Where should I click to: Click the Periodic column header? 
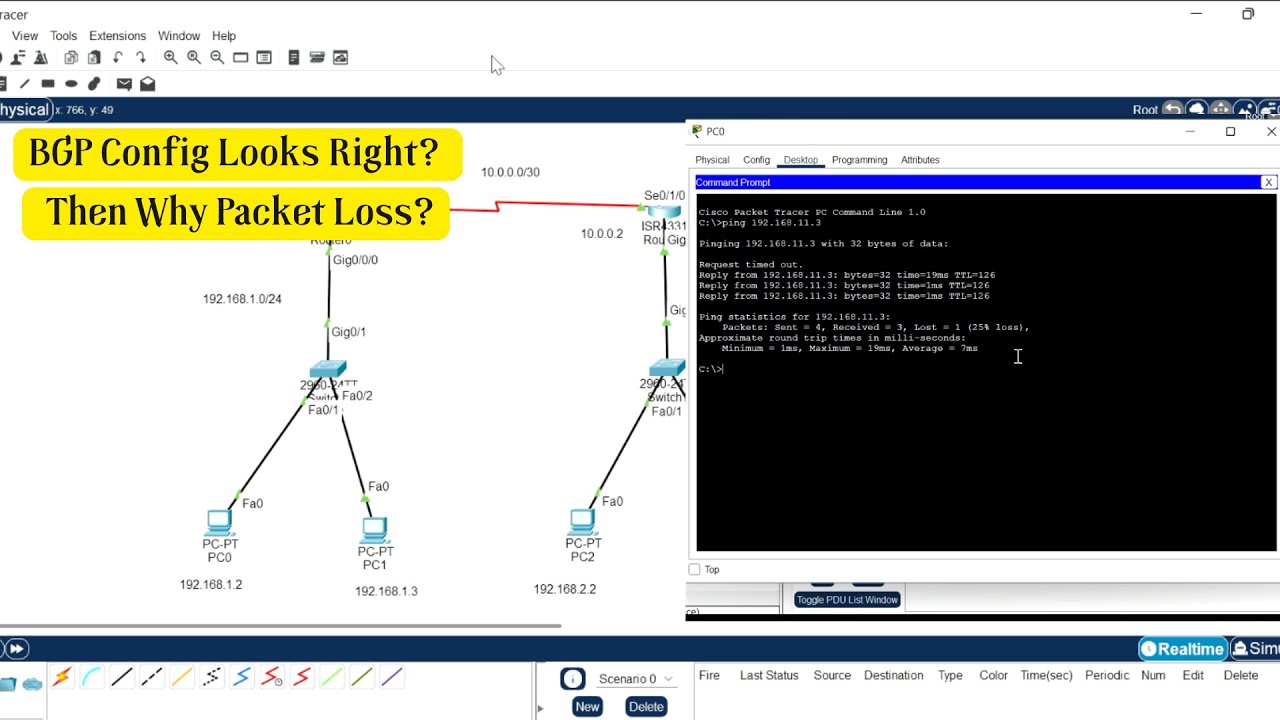pos(1107,675)
